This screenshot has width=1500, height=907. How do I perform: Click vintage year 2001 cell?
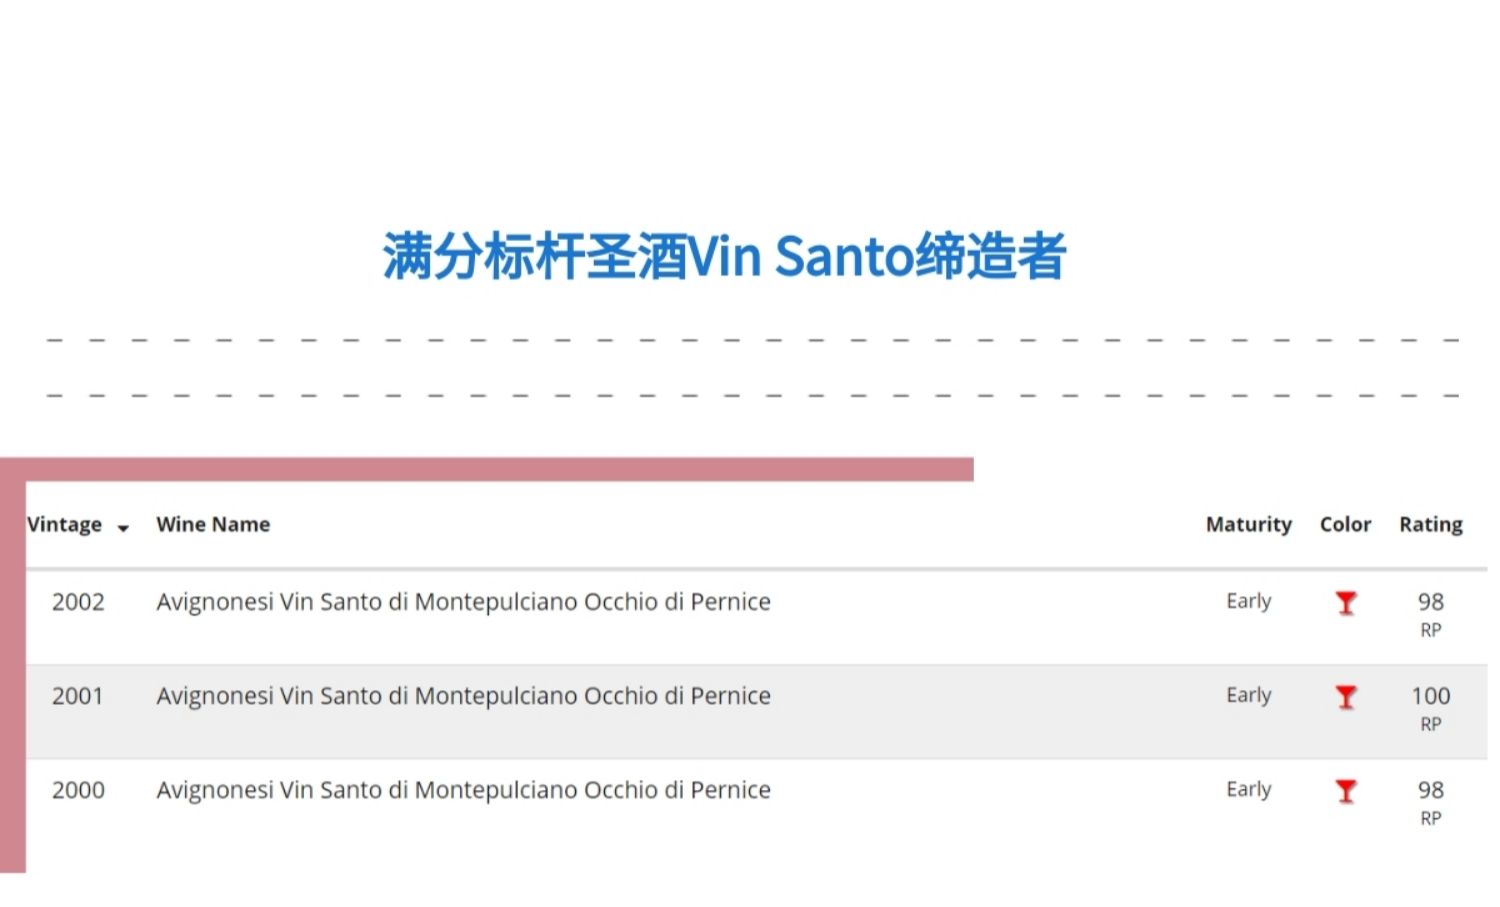(78, 696)
